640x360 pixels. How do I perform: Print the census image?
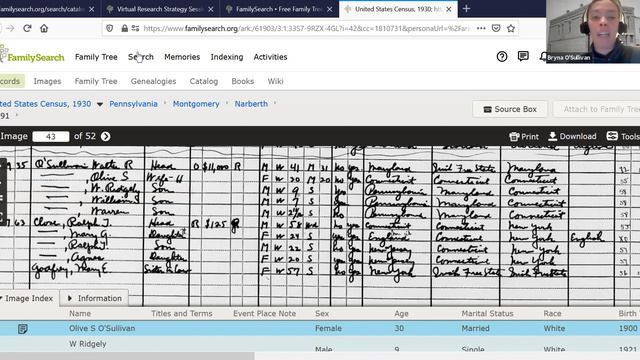tap(524, 137)
